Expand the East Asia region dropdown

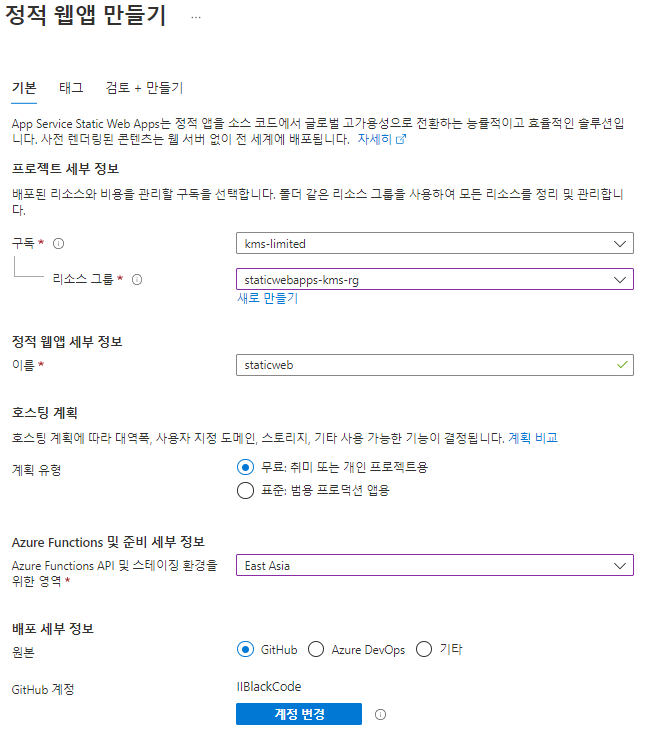pyautogui.click(x=435, y=565)
